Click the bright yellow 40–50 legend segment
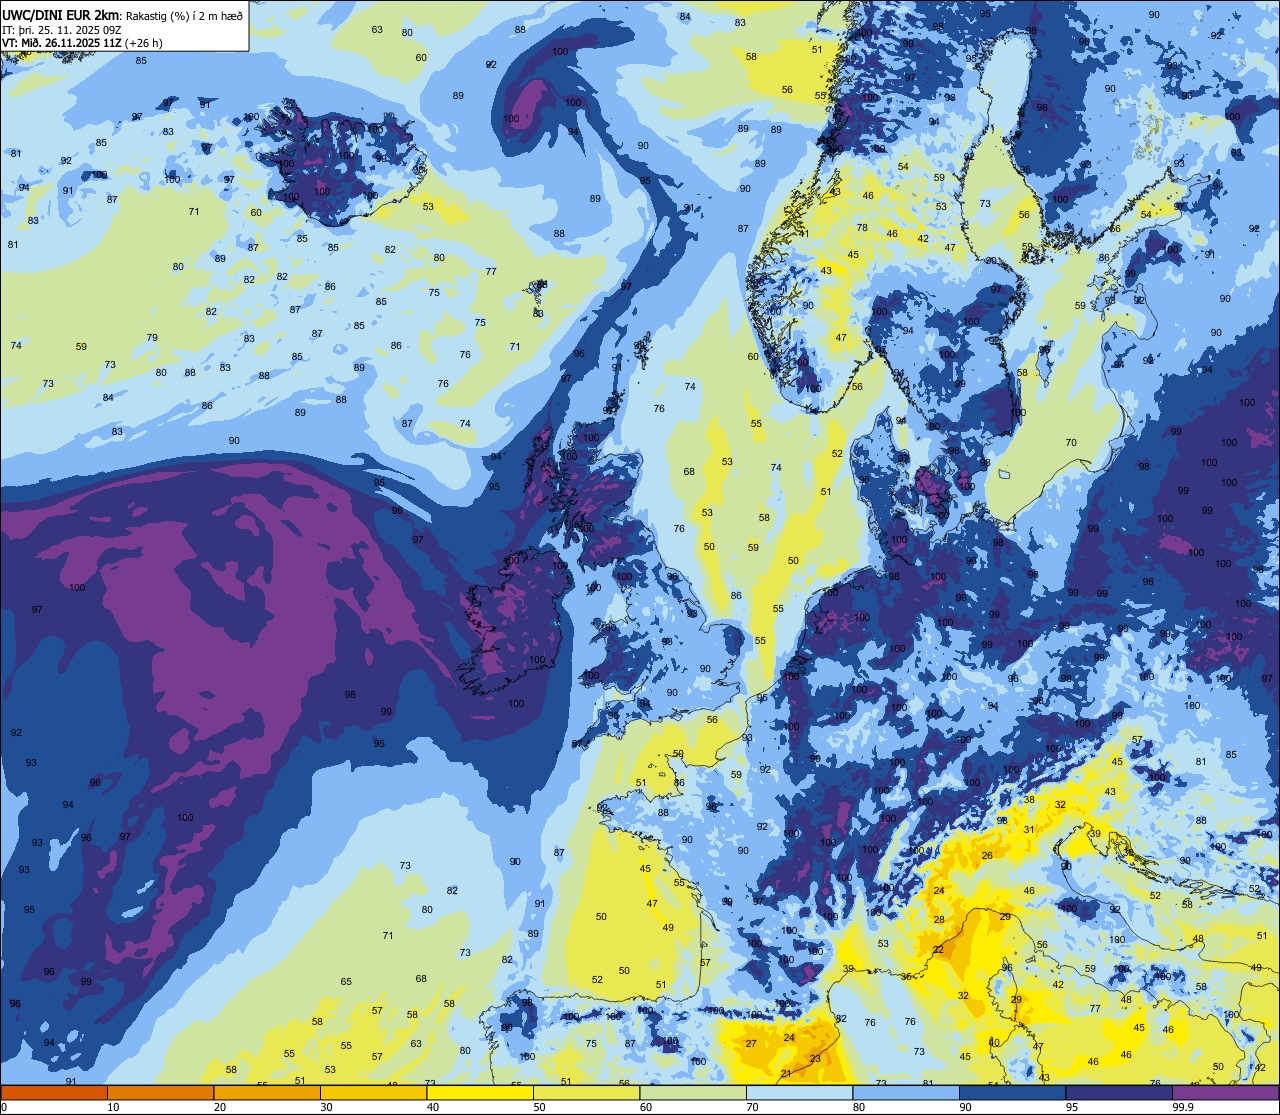1280x1115 pixels. (480, 1092)
